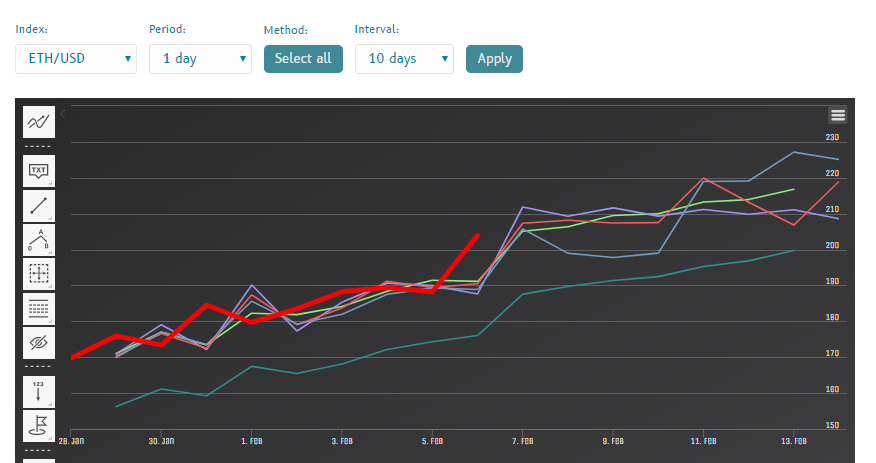
Task: Click the Select all method button
Action: point(303,59)
